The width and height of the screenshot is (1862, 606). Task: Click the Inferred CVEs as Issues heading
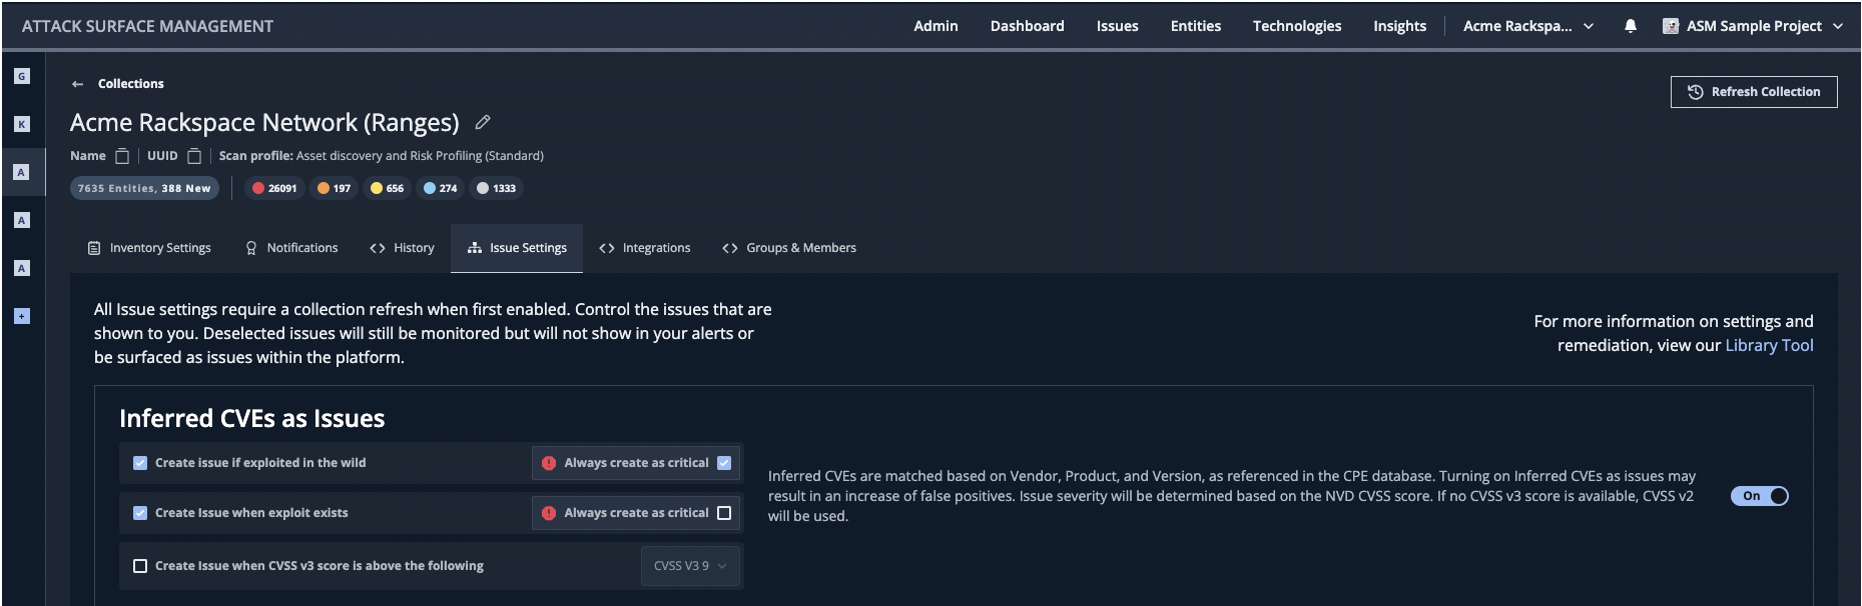[x=252, y=418]
